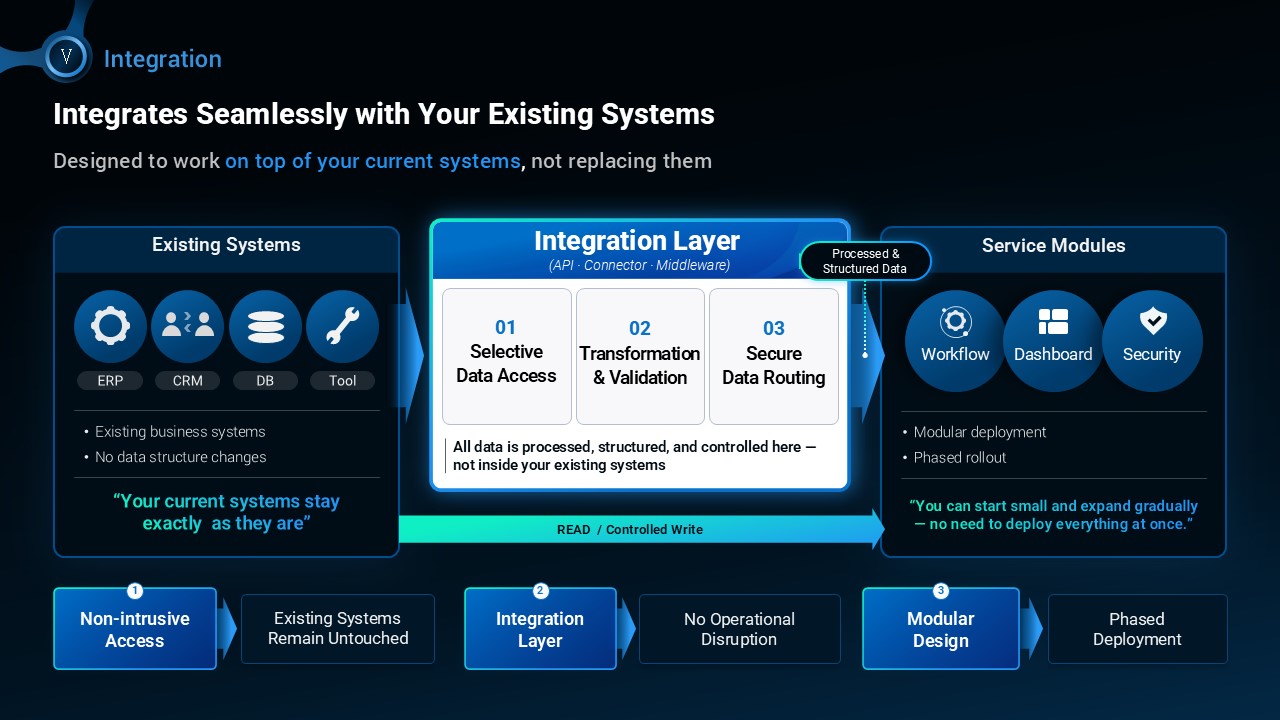Select the No Operational Disruption box
Viewport: 1280px width, 720px height.
pyautogui.click(x=739, y=629)
